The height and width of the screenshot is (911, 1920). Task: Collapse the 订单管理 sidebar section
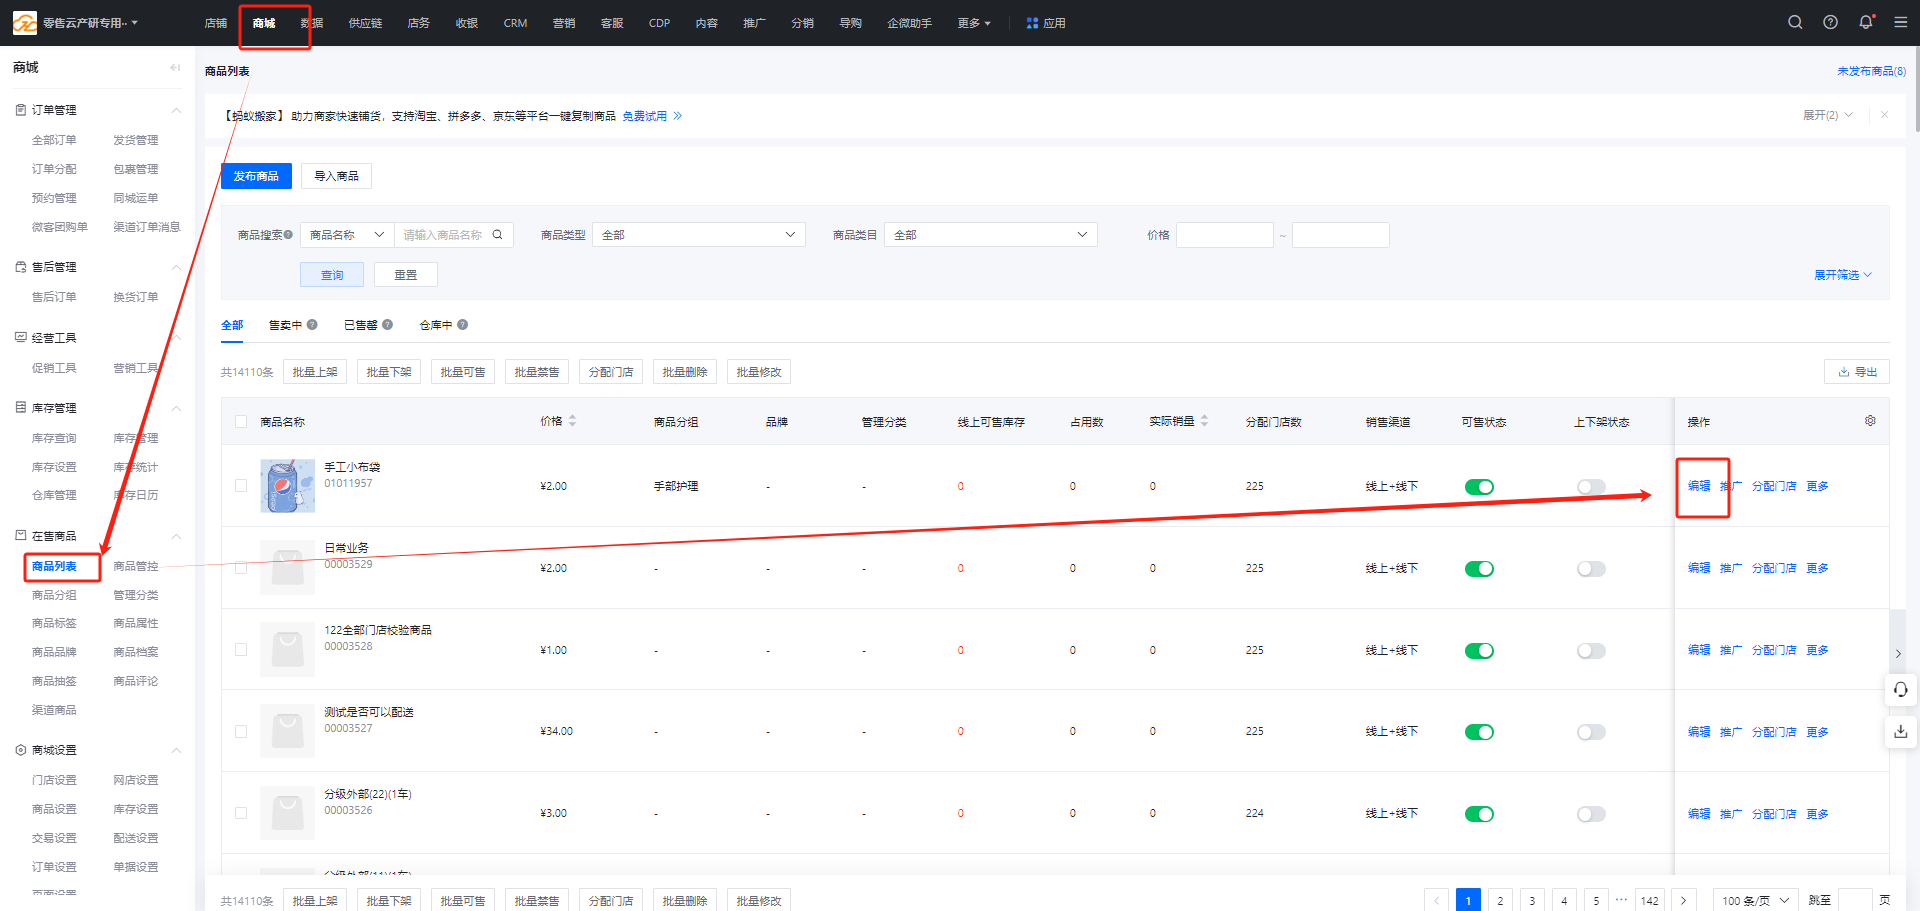click(x=176, y=110)
